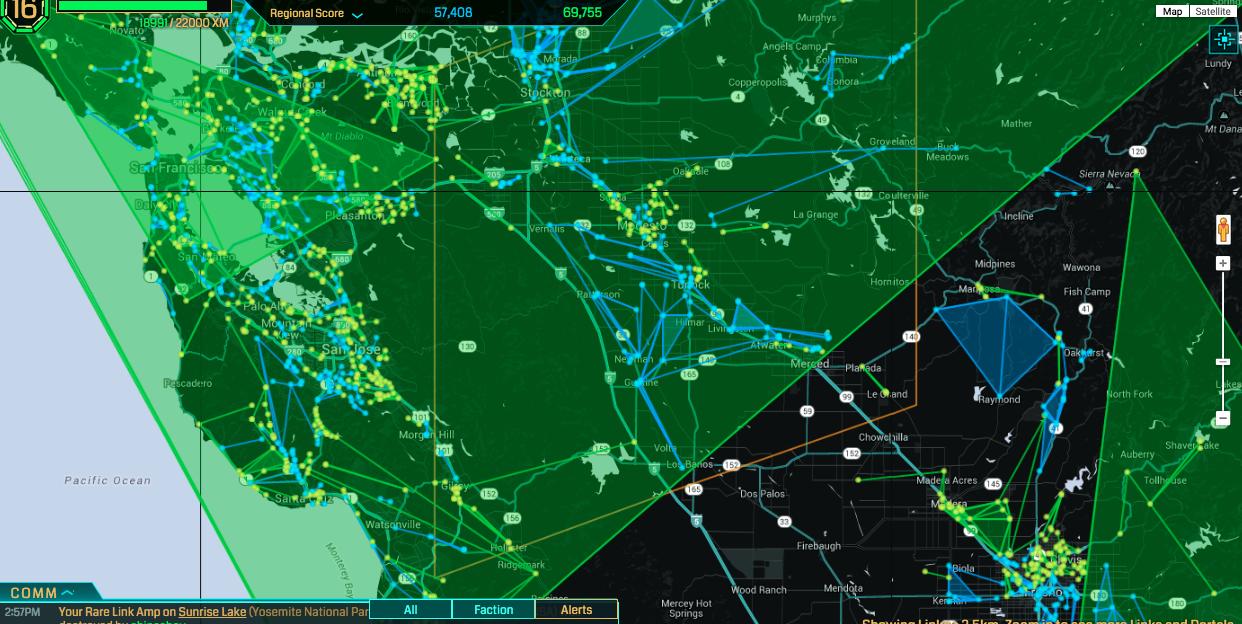Click the highway 130 shield marker

467,346
